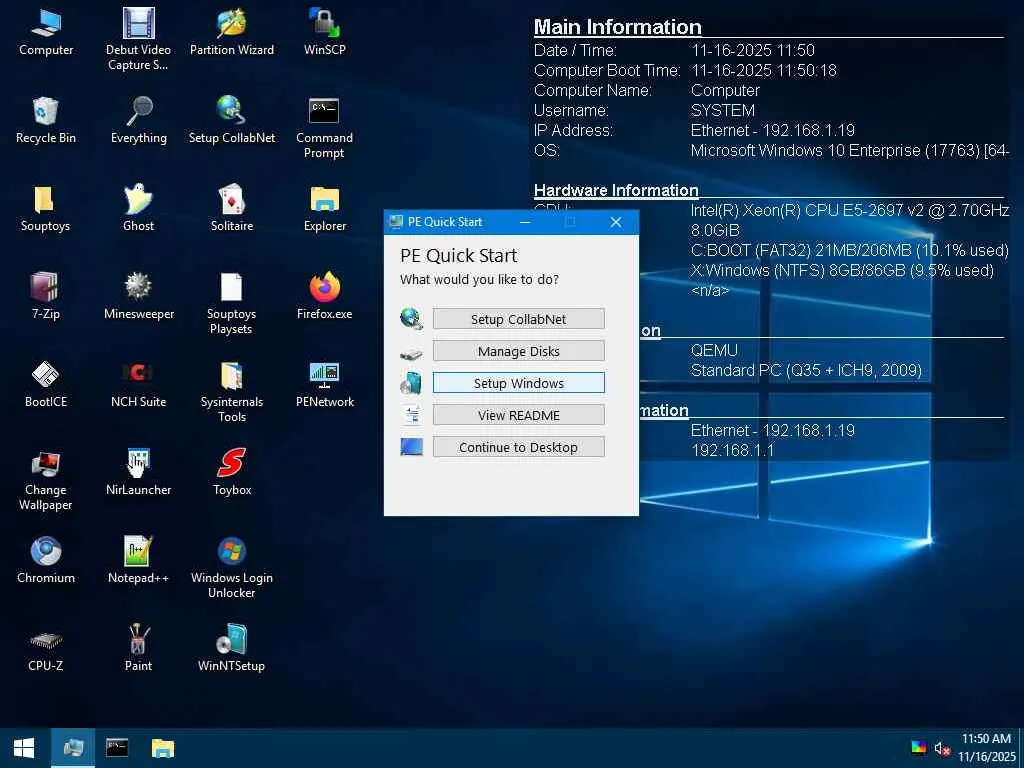Open the taskbar clock showing 11:50 AM
1024x768 pixels.
pos(986,748)
